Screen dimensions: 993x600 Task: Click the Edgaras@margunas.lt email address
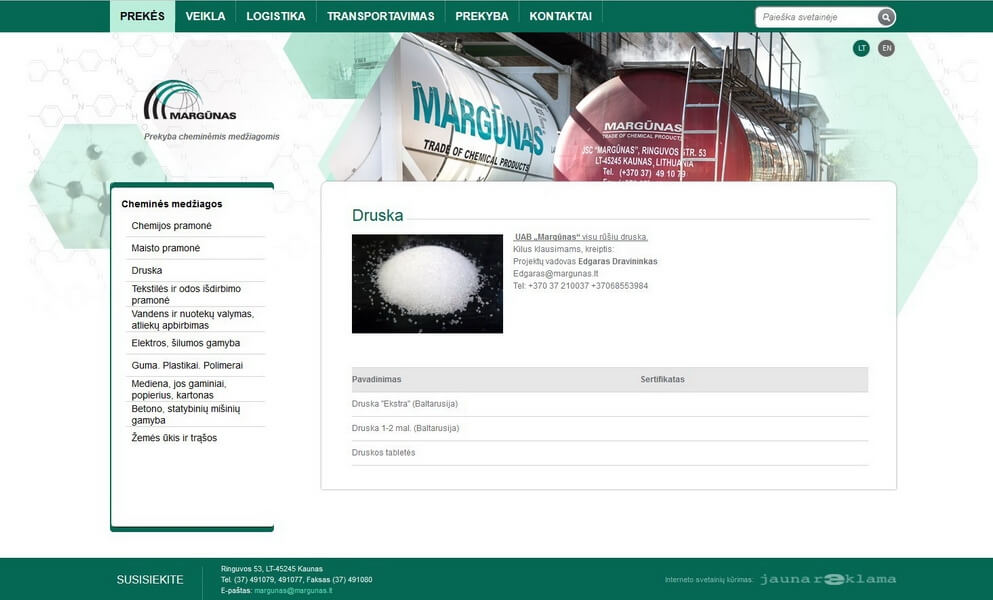tap(555, 274)
